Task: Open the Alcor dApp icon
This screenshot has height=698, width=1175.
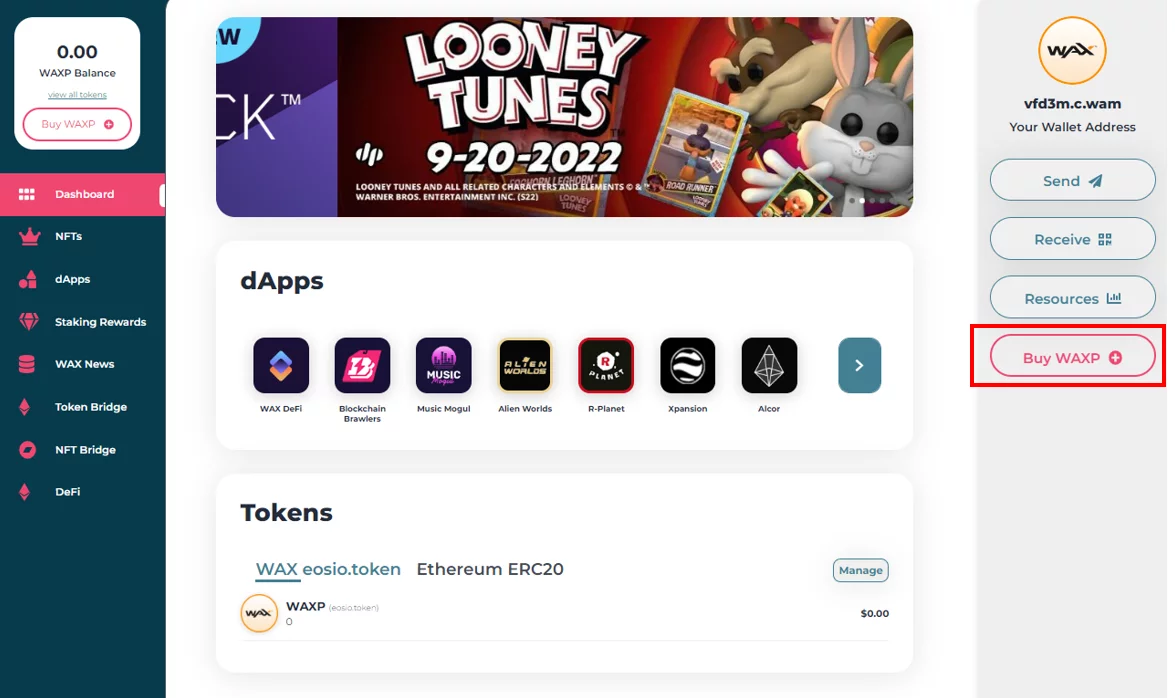Action: pos(769,365)
